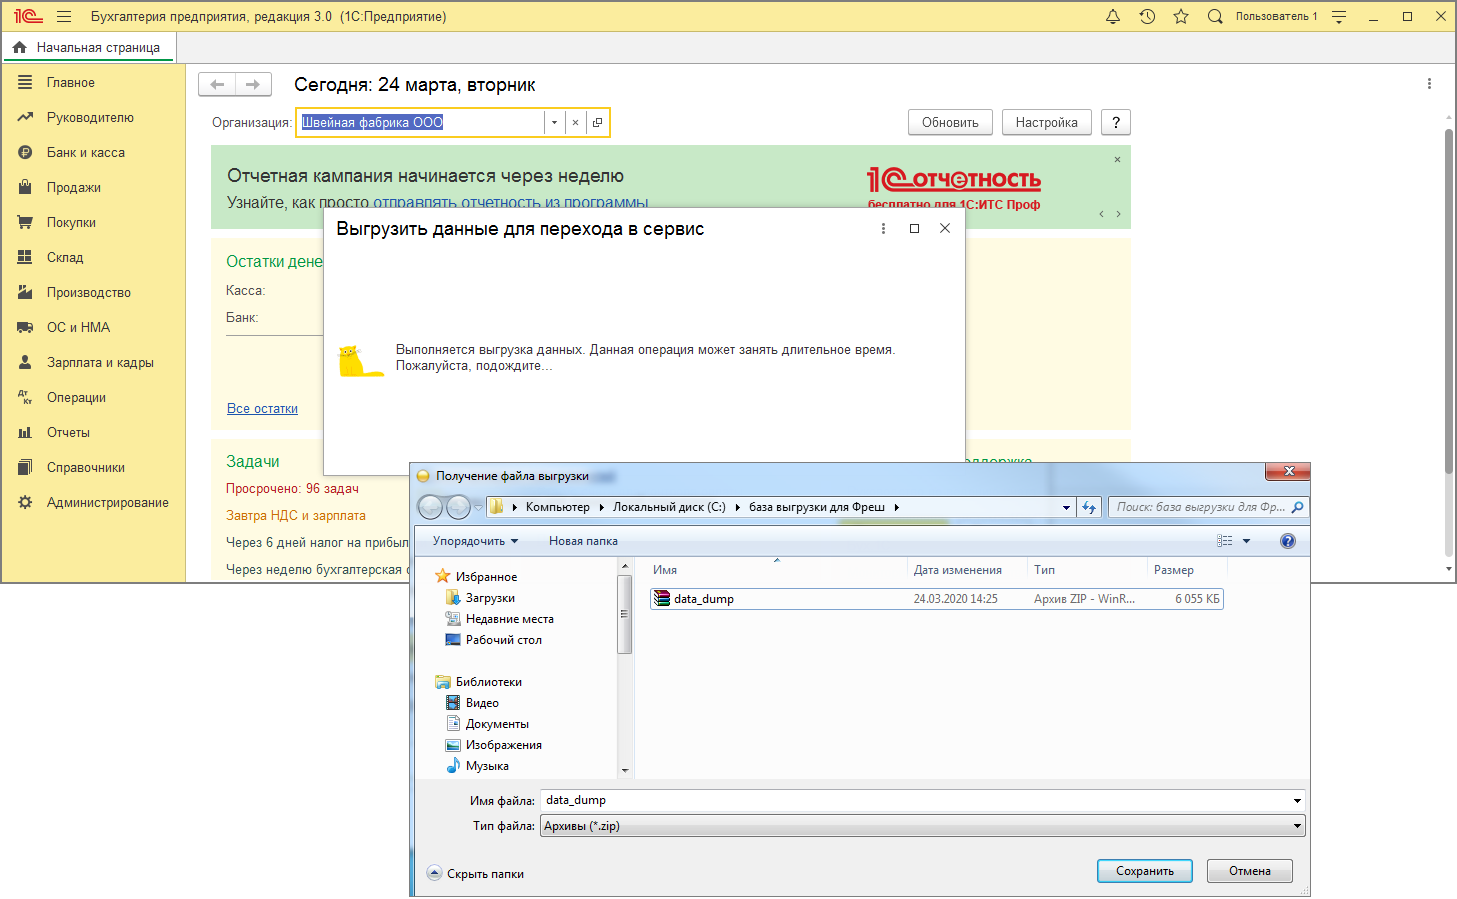Select Рабочий стол in folder tree
The width and height of the screenshot is (1457, 899).
click(x=503, y=640)
